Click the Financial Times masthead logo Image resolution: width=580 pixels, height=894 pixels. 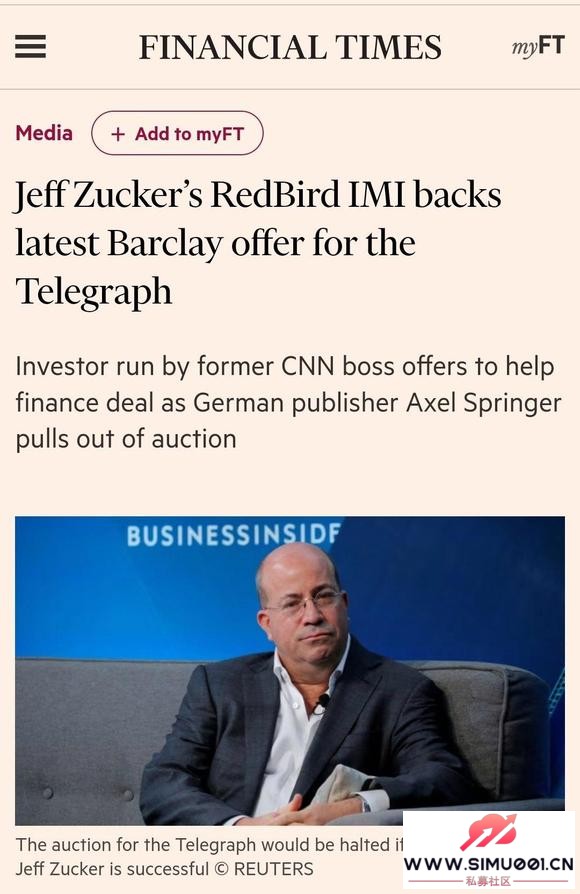coord(290,47)
